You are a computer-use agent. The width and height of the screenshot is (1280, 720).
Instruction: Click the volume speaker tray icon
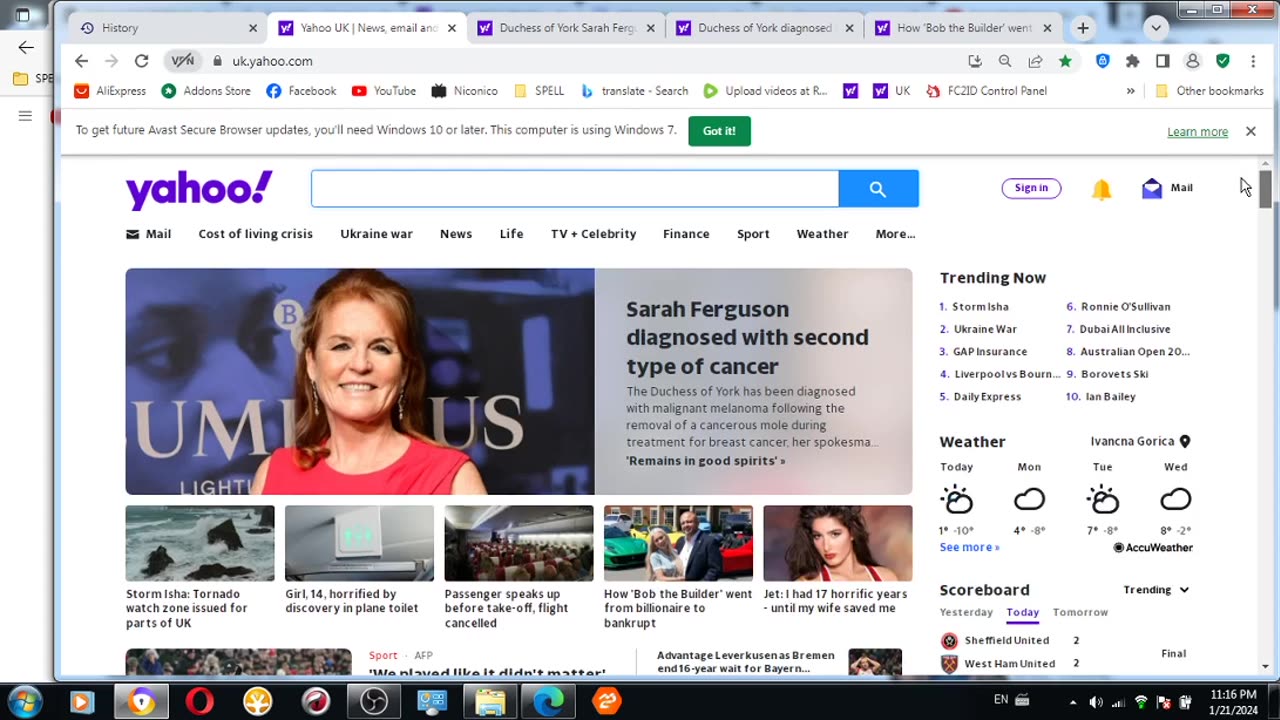click(x=1095, y=702)
